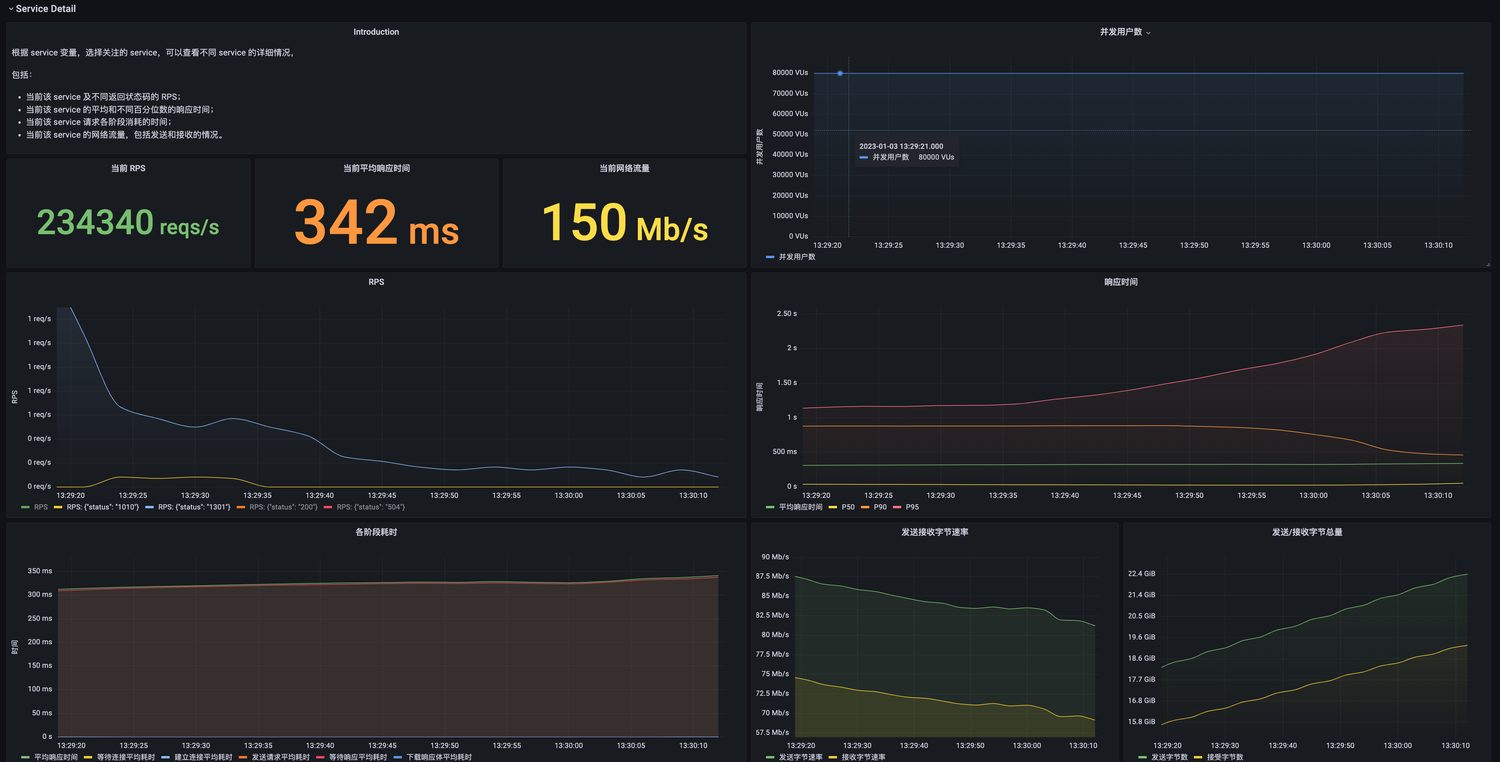Click the RPS status "504" red legend marker

328,507
